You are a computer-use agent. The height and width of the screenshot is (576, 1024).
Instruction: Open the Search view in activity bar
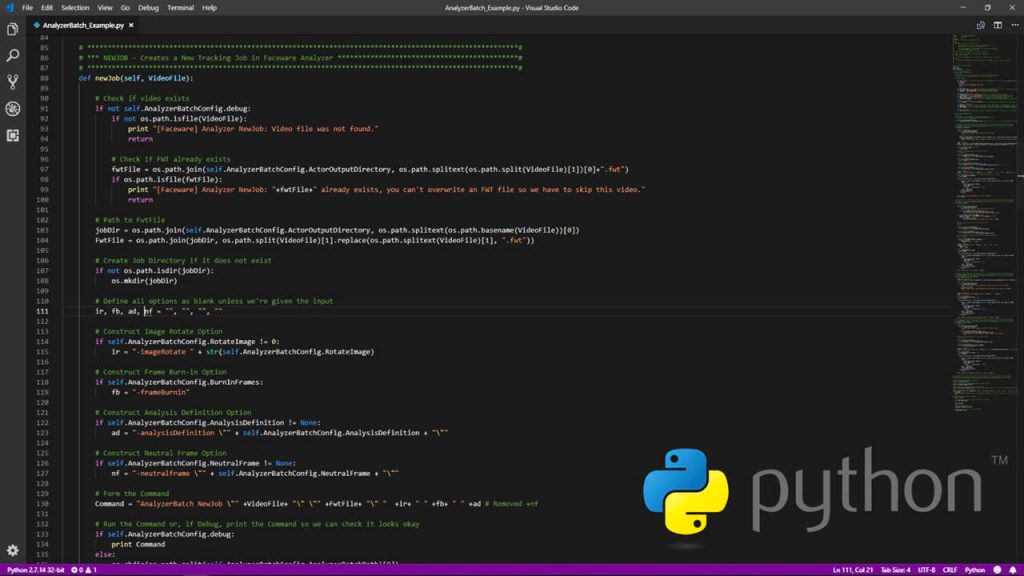point(12,56)
